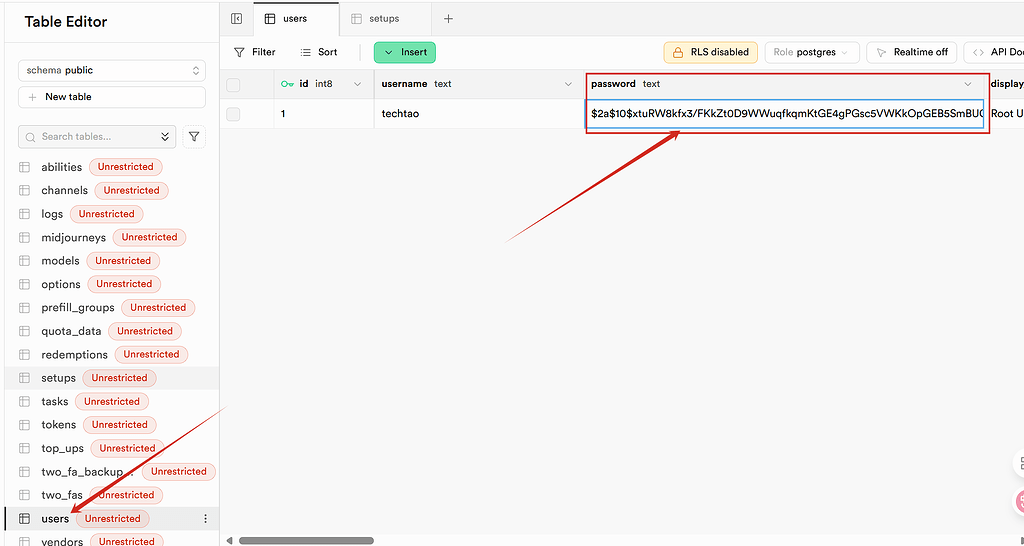This screenshot has width=1024, height=546.
Task: Click table icon beside tokens
Action: coord(25,425)
